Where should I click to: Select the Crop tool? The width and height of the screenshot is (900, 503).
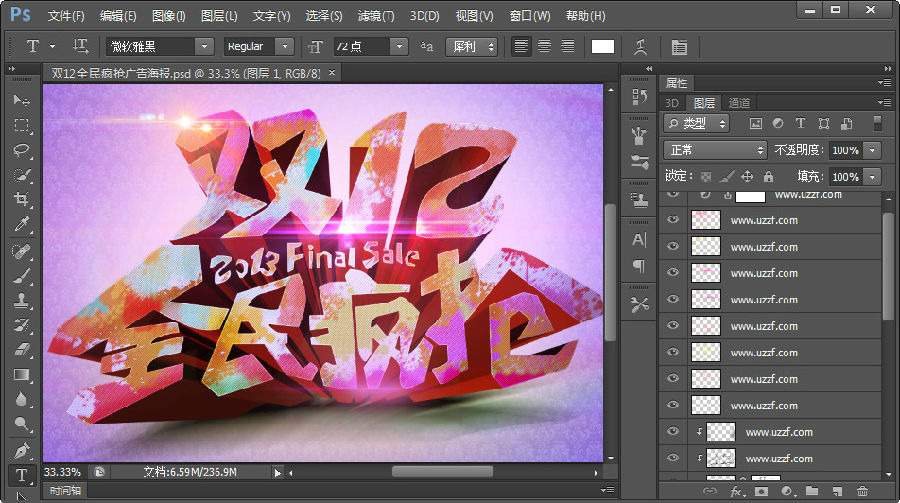coord(21,199)
